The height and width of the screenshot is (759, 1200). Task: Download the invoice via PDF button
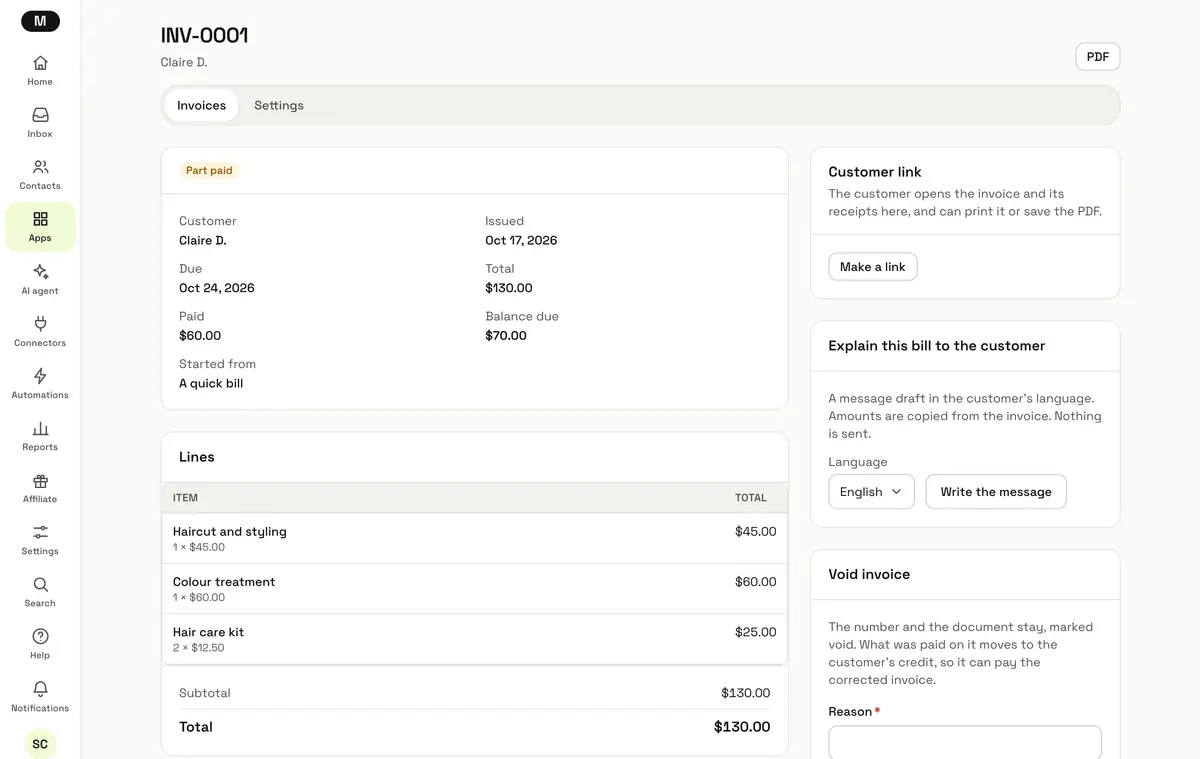pyautogui.click(x=1098, y=57)
